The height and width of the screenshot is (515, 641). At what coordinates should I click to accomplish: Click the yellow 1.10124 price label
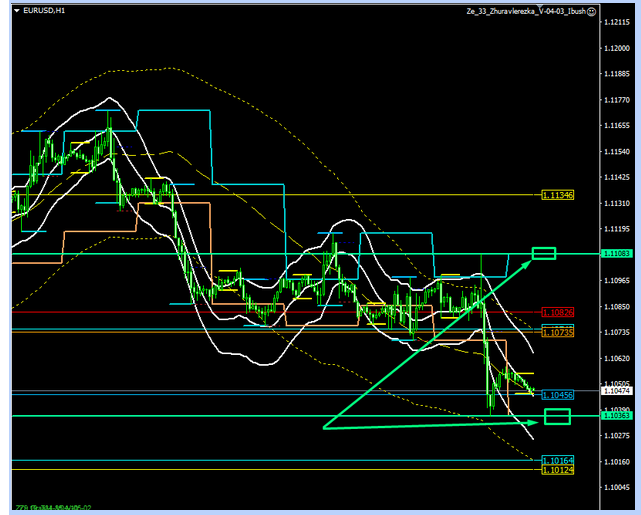pyautogui.click(x=557, y=469)
